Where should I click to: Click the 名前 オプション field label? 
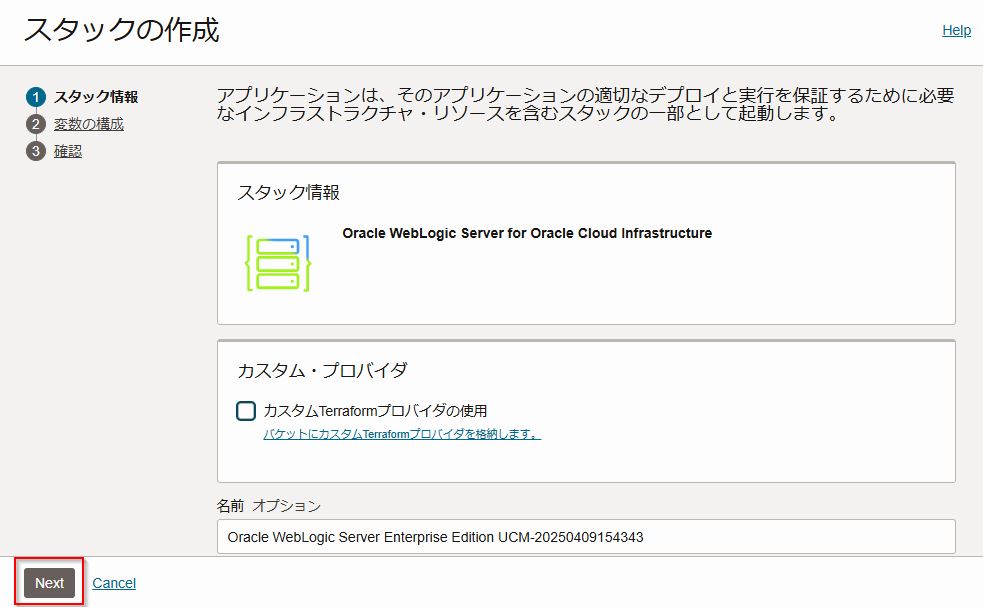[x=269, y=506]
